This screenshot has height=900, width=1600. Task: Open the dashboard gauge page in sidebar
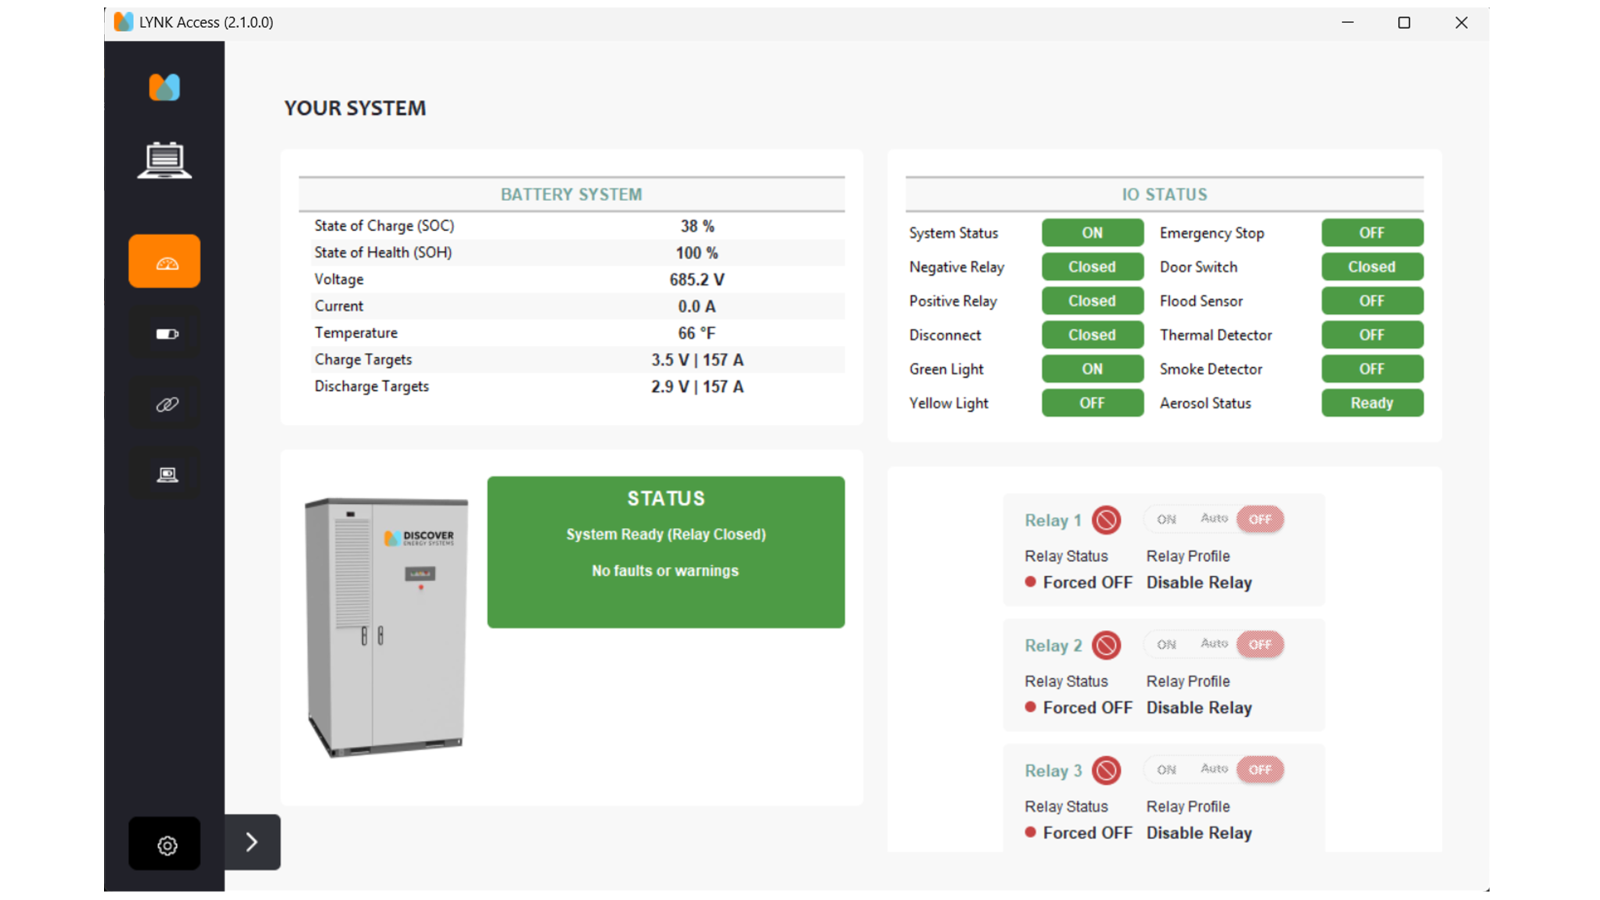tap(164, 262)
